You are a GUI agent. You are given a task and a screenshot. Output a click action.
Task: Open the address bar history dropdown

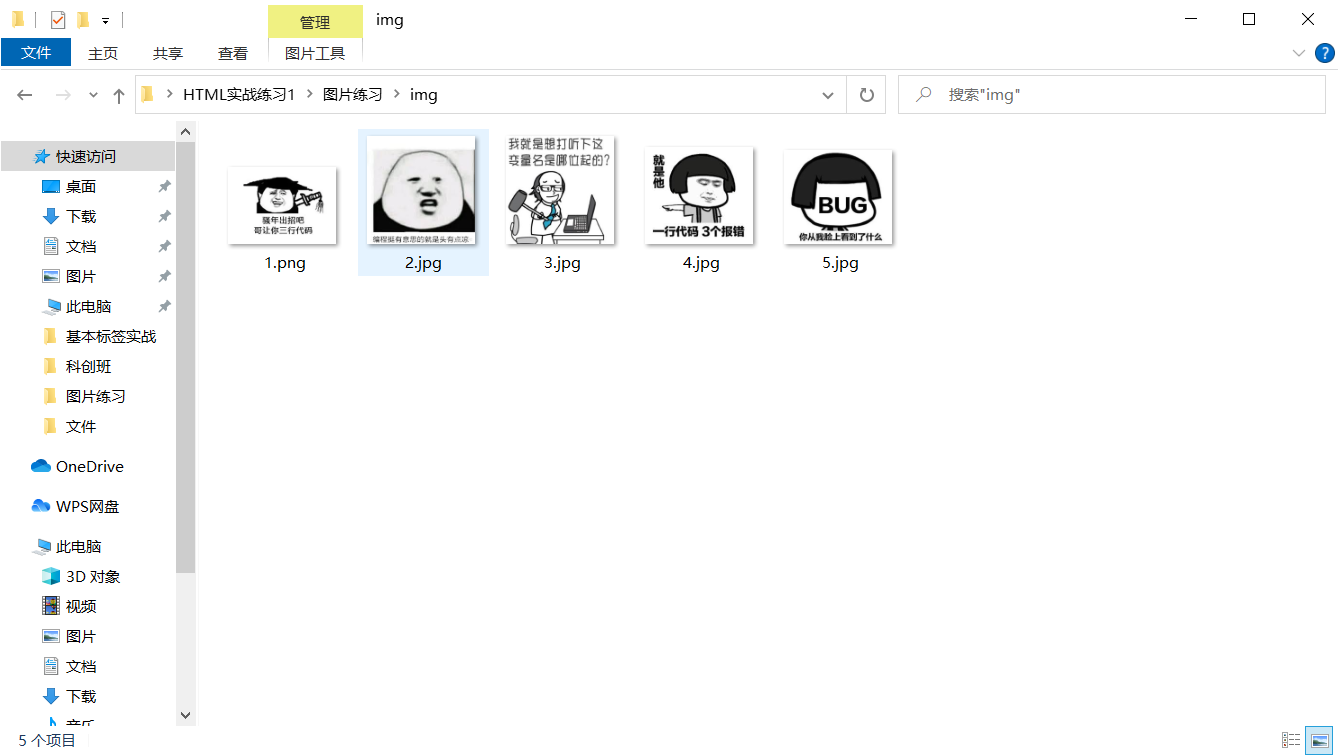[x=828, y=95]
